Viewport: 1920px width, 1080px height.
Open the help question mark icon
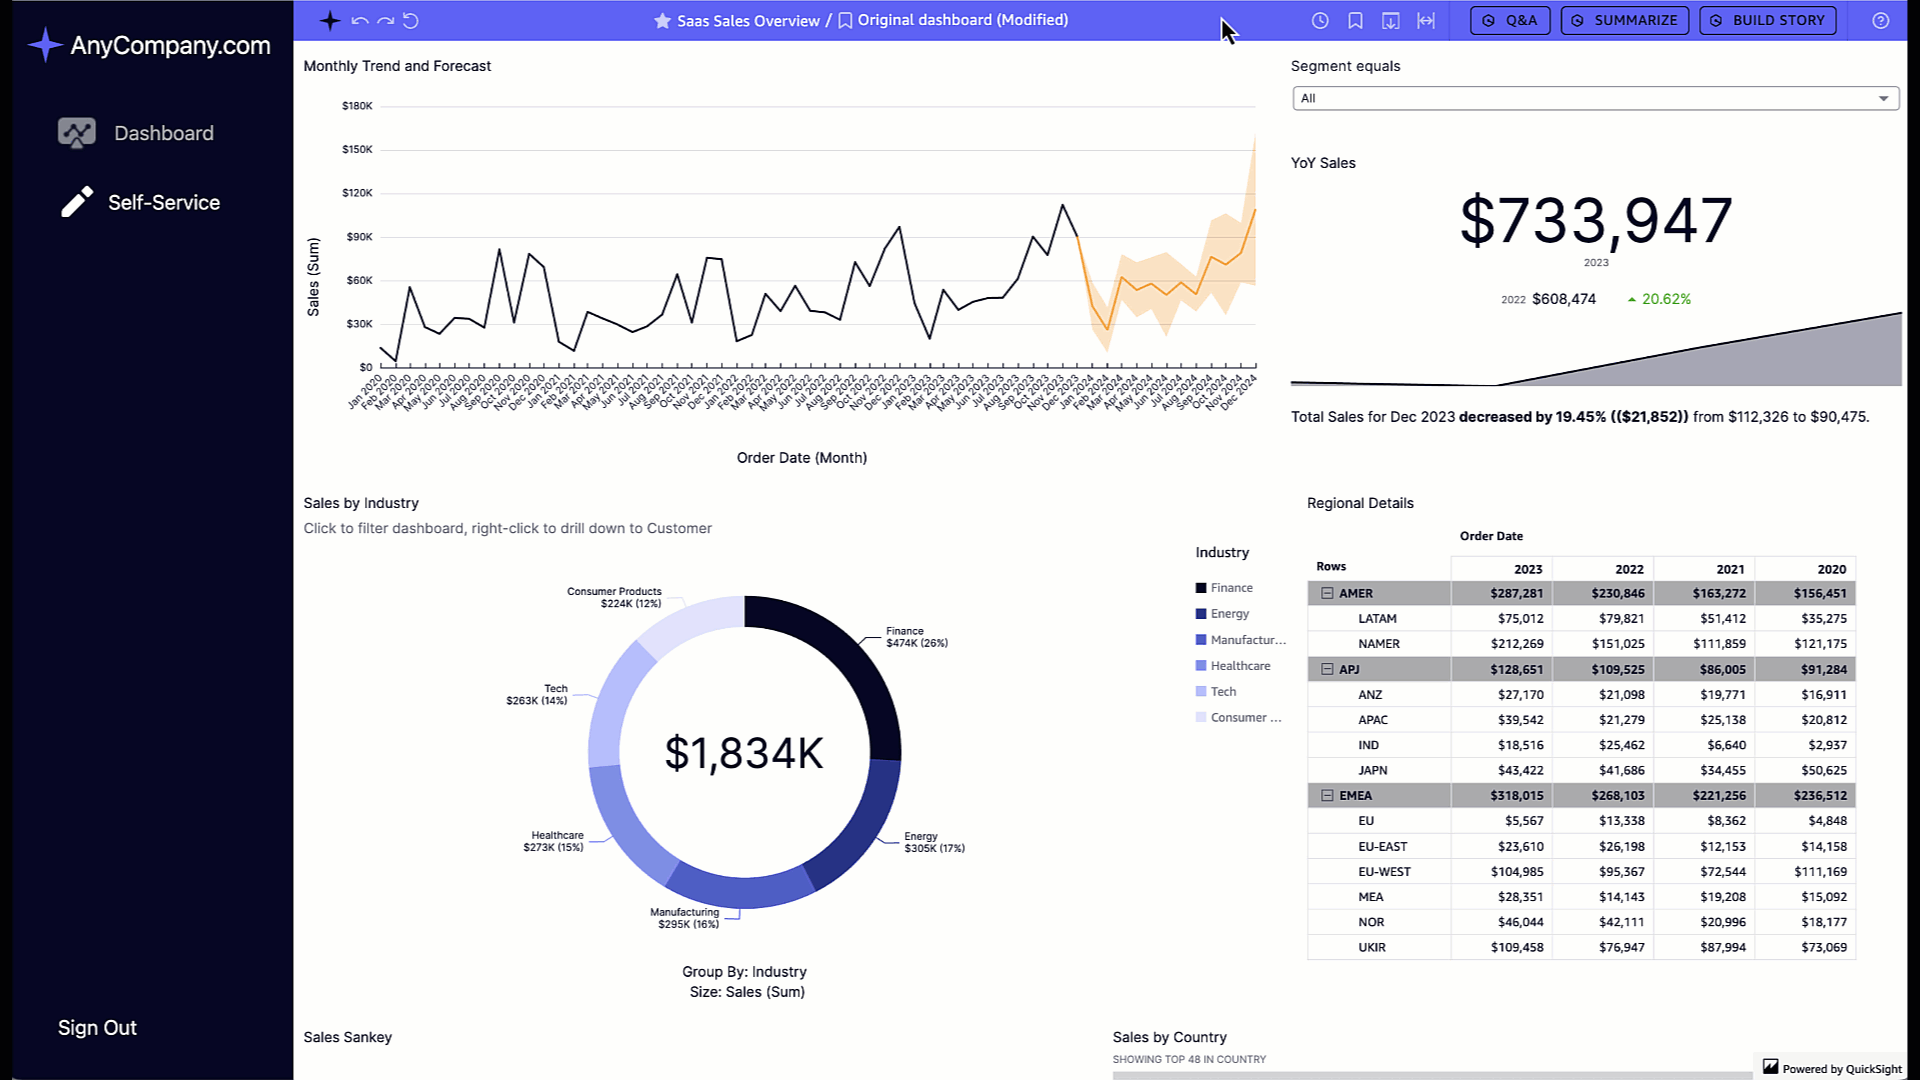1880,21
